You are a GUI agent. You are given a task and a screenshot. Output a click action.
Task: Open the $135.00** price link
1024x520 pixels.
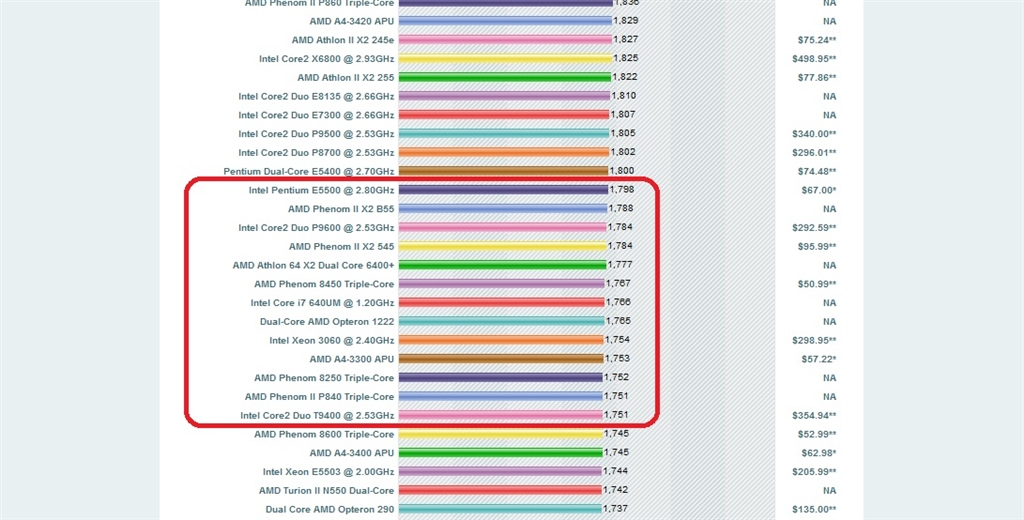click(814, 510)
